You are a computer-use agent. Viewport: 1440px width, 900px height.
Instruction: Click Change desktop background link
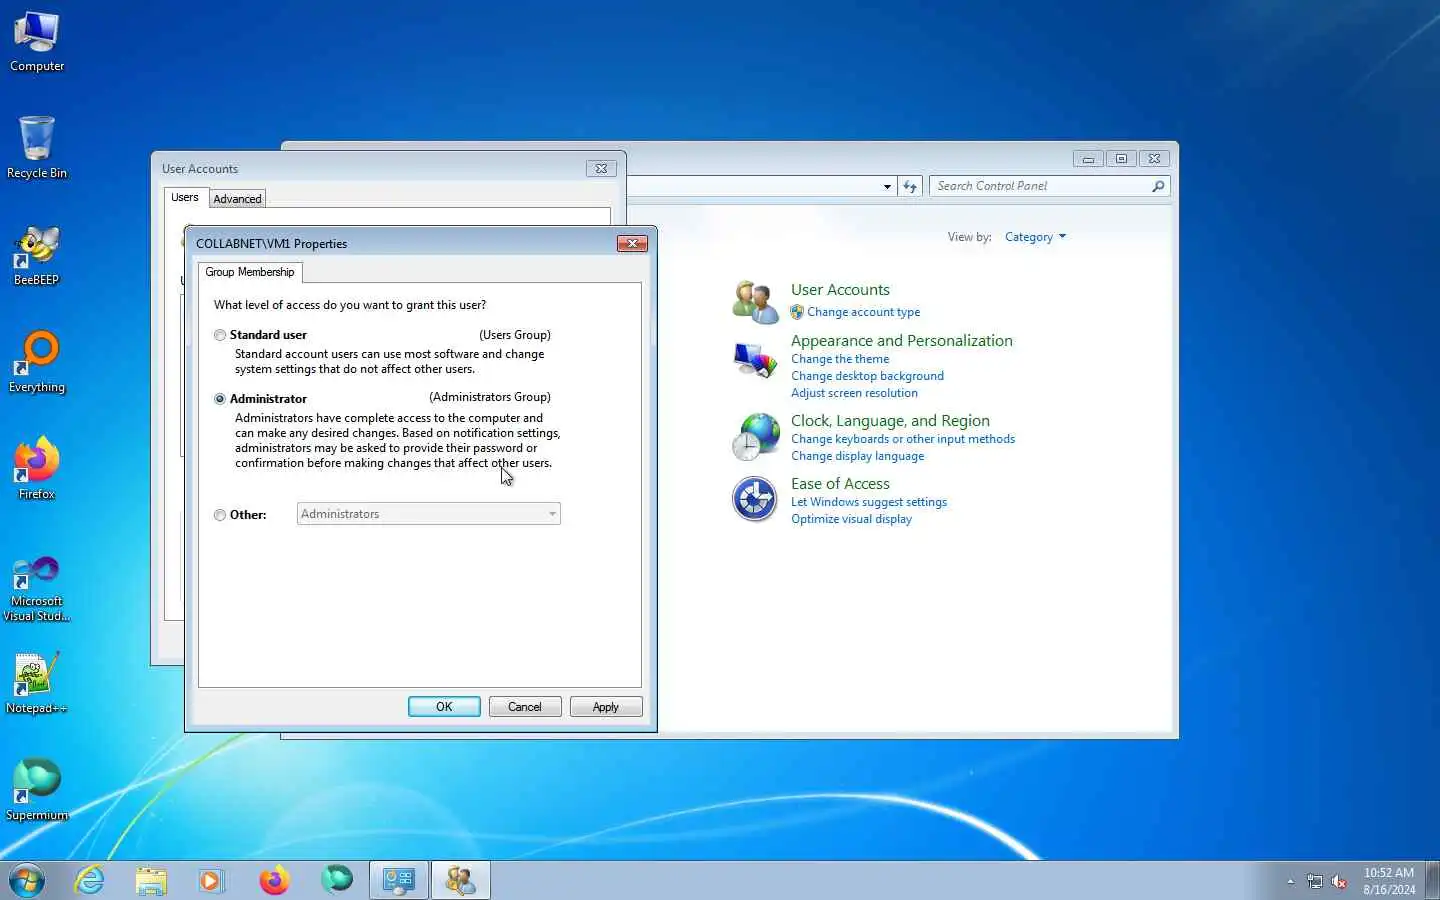(867, 376)
